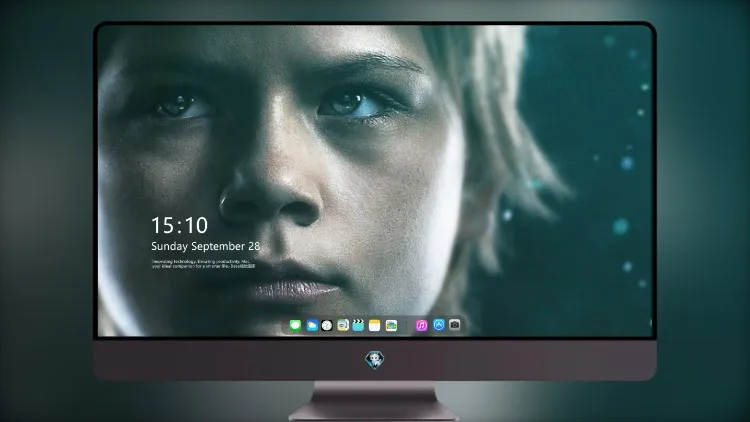Open the yellow Notes app in dock
The image size is (750, 422).
[375, 325]
